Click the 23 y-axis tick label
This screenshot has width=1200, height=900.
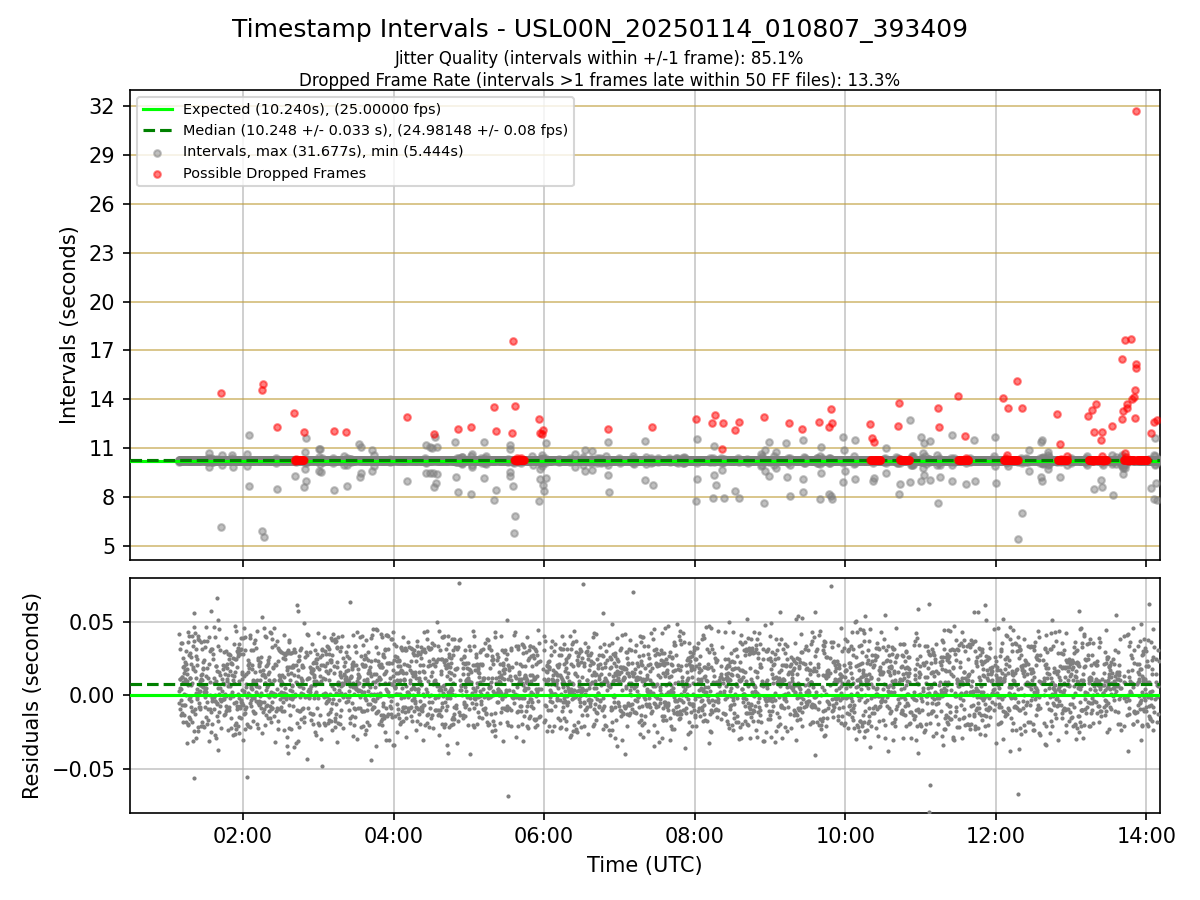tap(103, 253)
